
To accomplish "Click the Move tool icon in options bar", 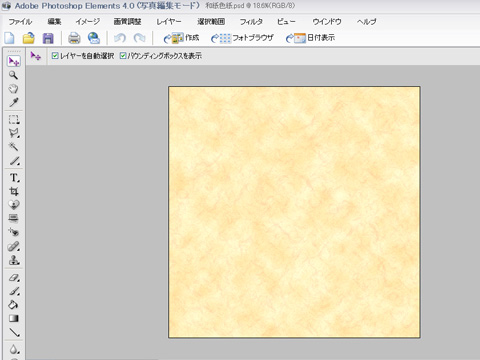I will (35, 56).
